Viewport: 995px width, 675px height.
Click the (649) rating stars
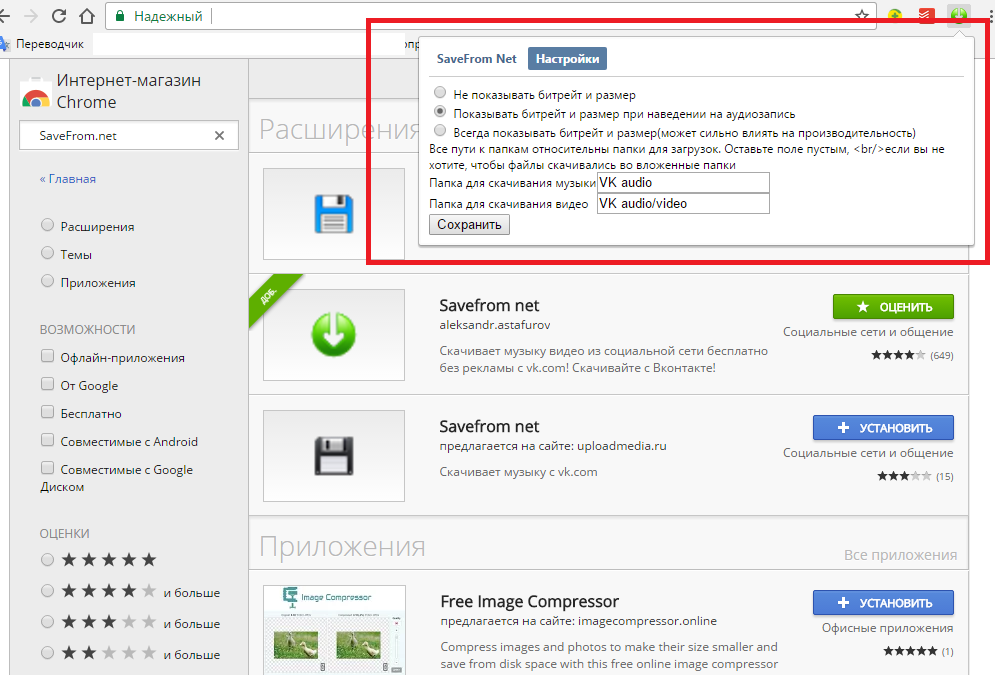tap(898, 355)
